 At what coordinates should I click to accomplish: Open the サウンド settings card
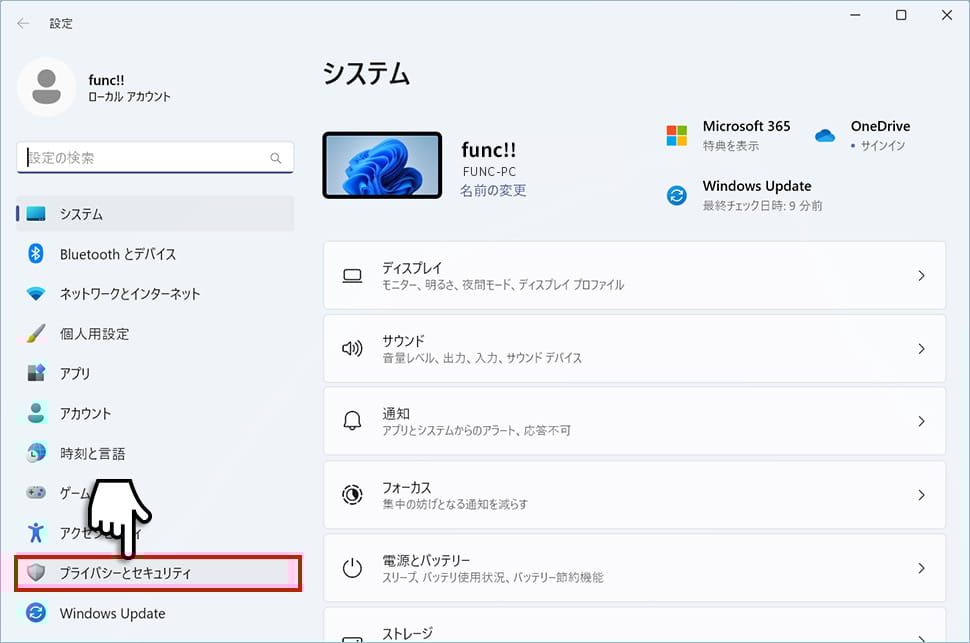pyautogui.click(x=635, y=348)
